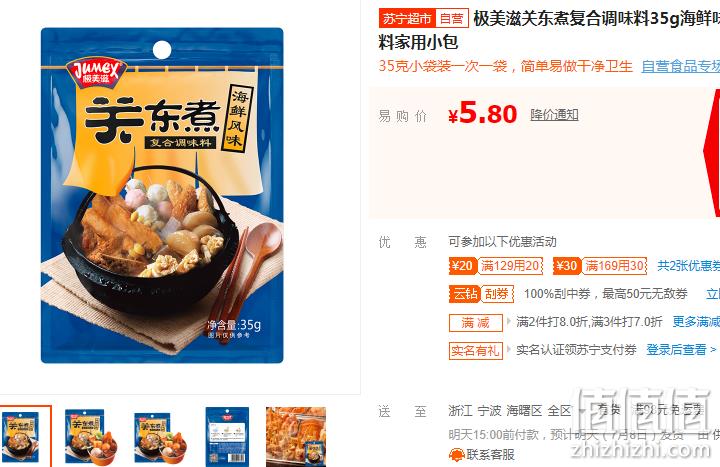This screenshot has width=720, height=467.
Task: View the back-of-package thumbnail
Action: [227, 436]
